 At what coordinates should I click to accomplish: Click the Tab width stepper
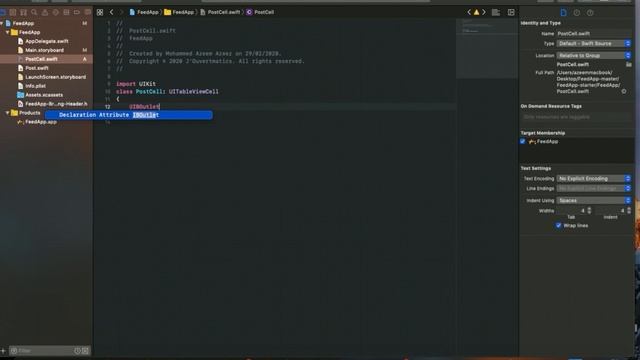[x=589, y=211]
